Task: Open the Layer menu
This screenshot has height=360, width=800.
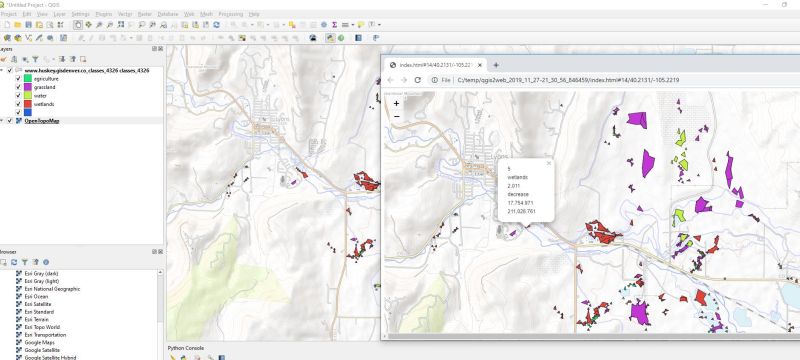Action: point(59,14)
